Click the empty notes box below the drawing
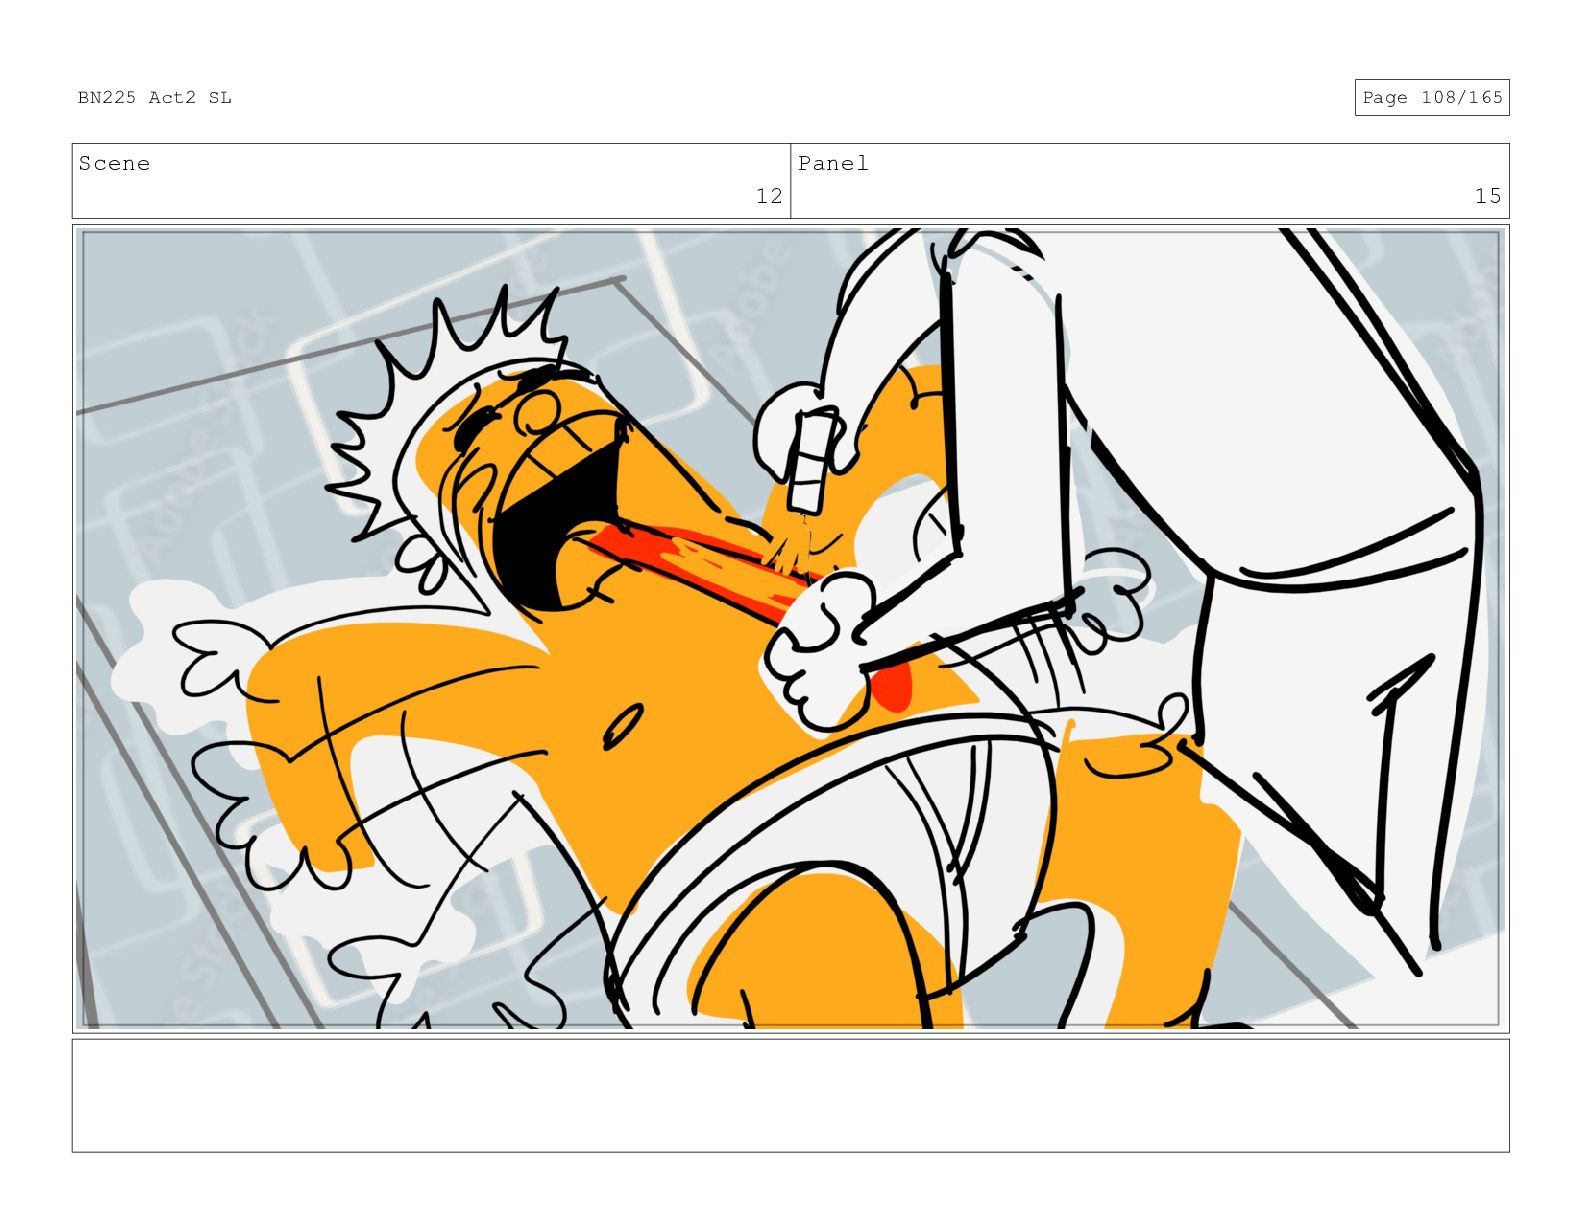This screenshot has width=1584, height=1224. (x=790, y=1096)
